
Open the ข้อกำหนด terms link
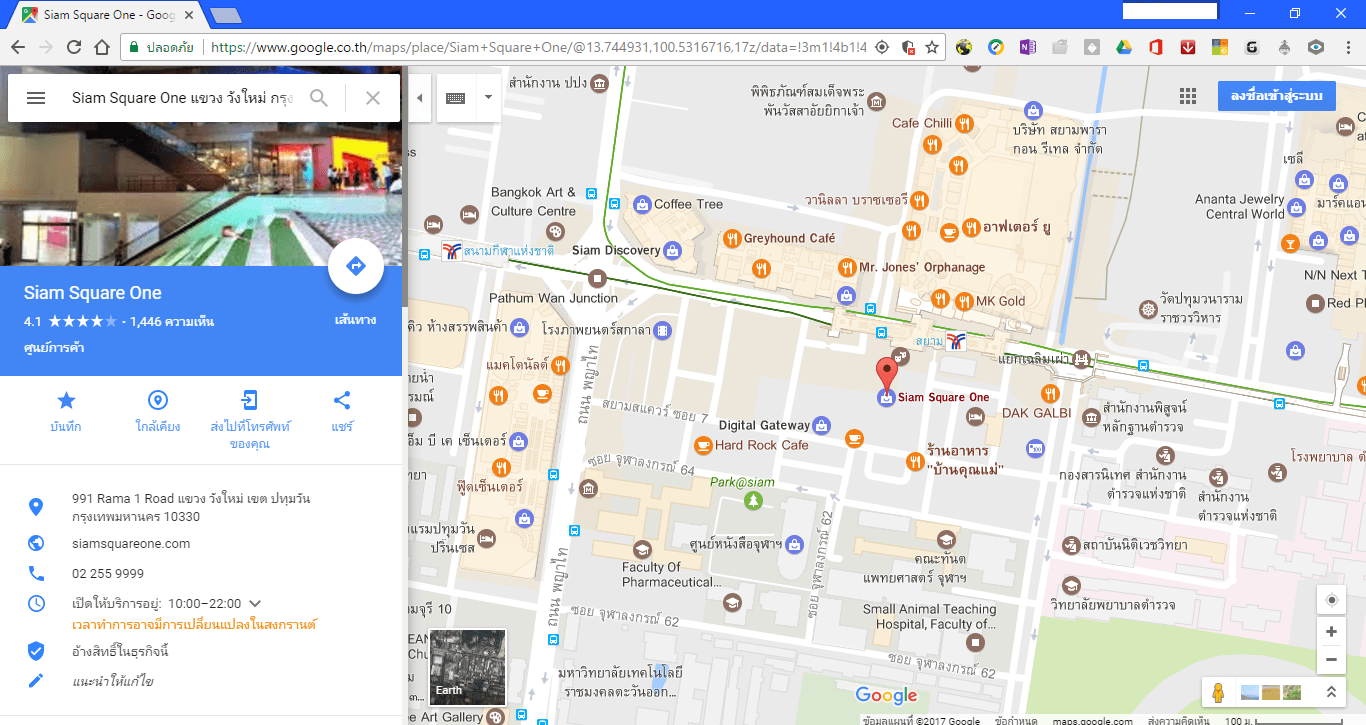click(x=1017, y=720)
